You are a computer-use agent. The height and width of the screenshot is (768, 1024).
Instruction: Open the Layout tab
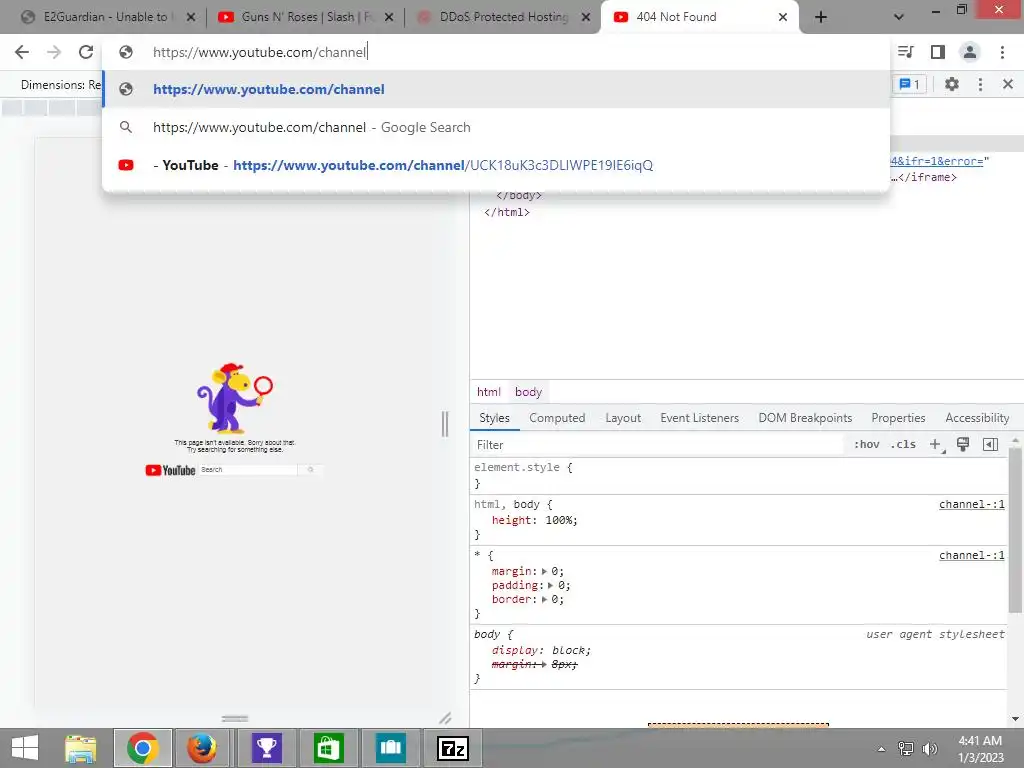coord(623,418)
